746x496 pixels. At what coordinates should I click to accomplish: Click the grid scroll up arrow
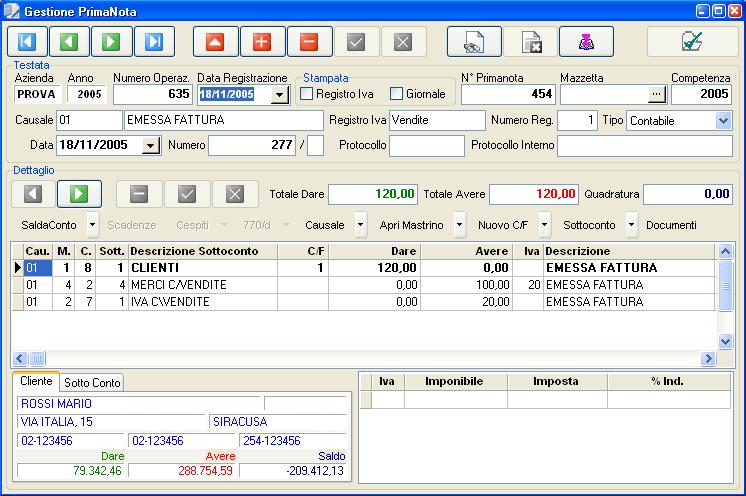(725, 251)
